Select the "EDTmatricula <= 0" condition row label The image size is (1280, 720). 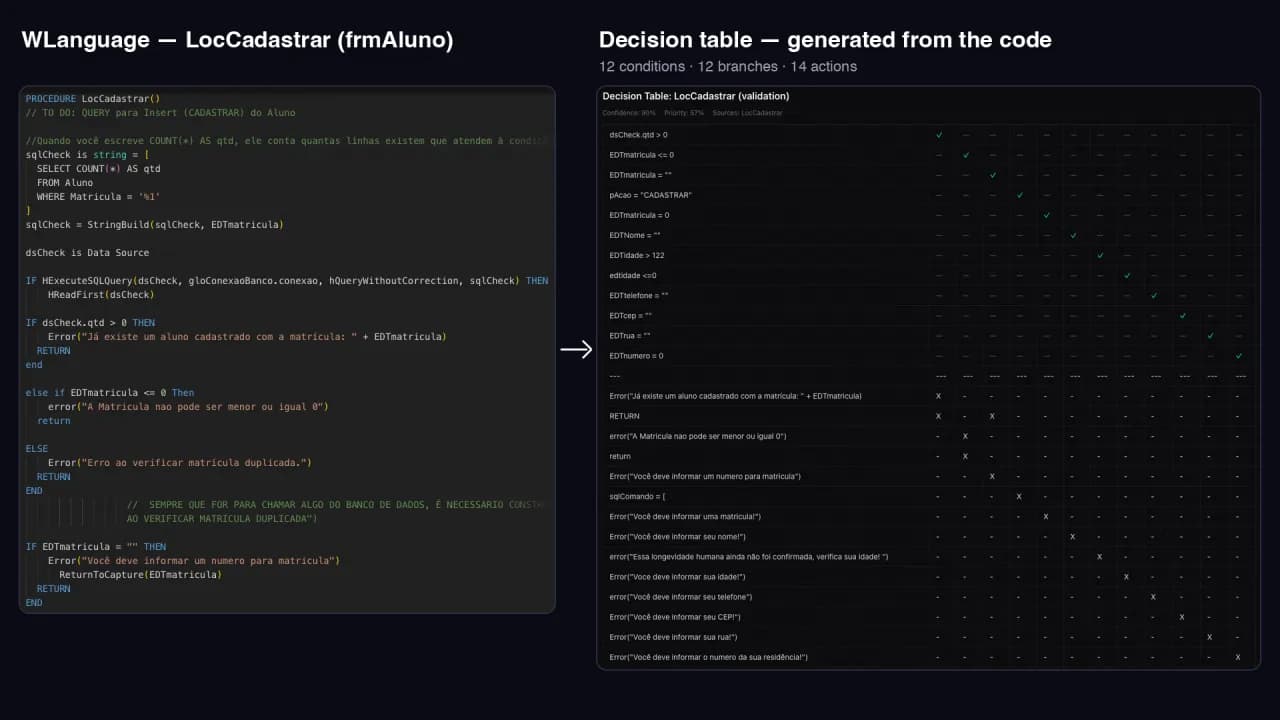point(641,155)
